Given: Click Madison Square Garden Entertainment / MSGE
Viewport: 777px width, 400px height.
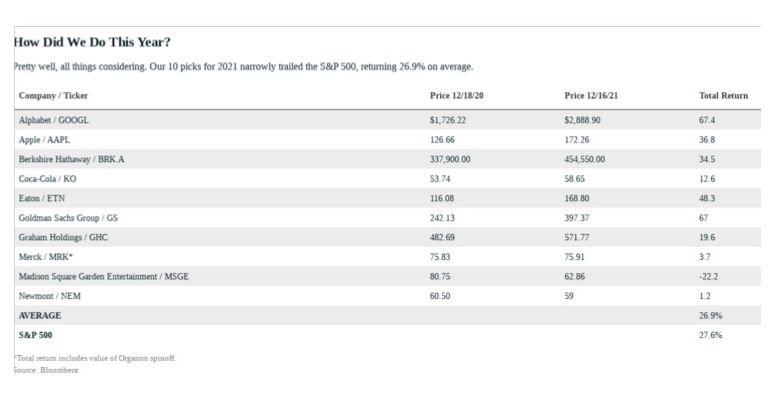Looking at the screenshot, I should 104,276.
